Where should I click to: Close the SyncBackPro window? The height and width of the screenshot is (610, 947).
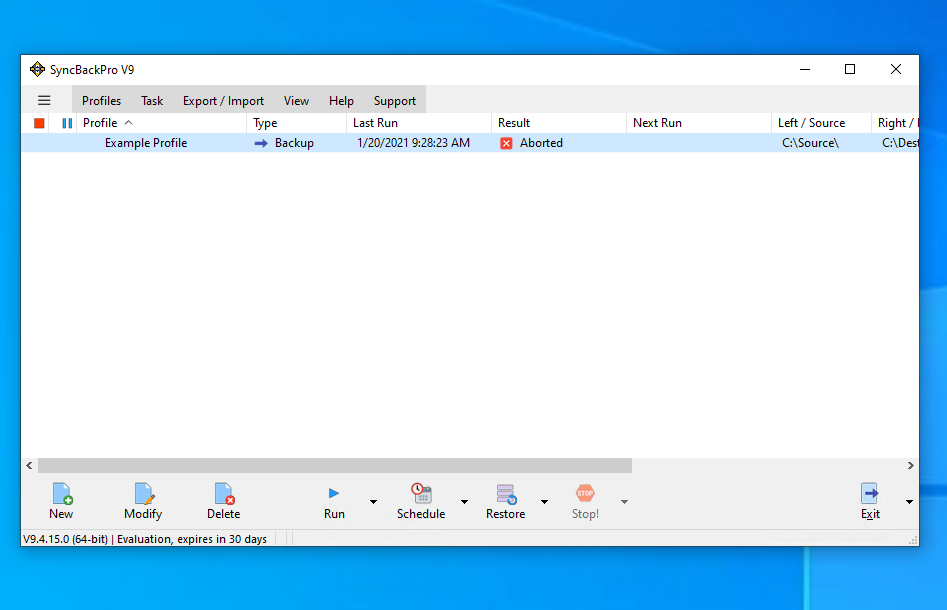pyautogui.click(x=896, y=69)
